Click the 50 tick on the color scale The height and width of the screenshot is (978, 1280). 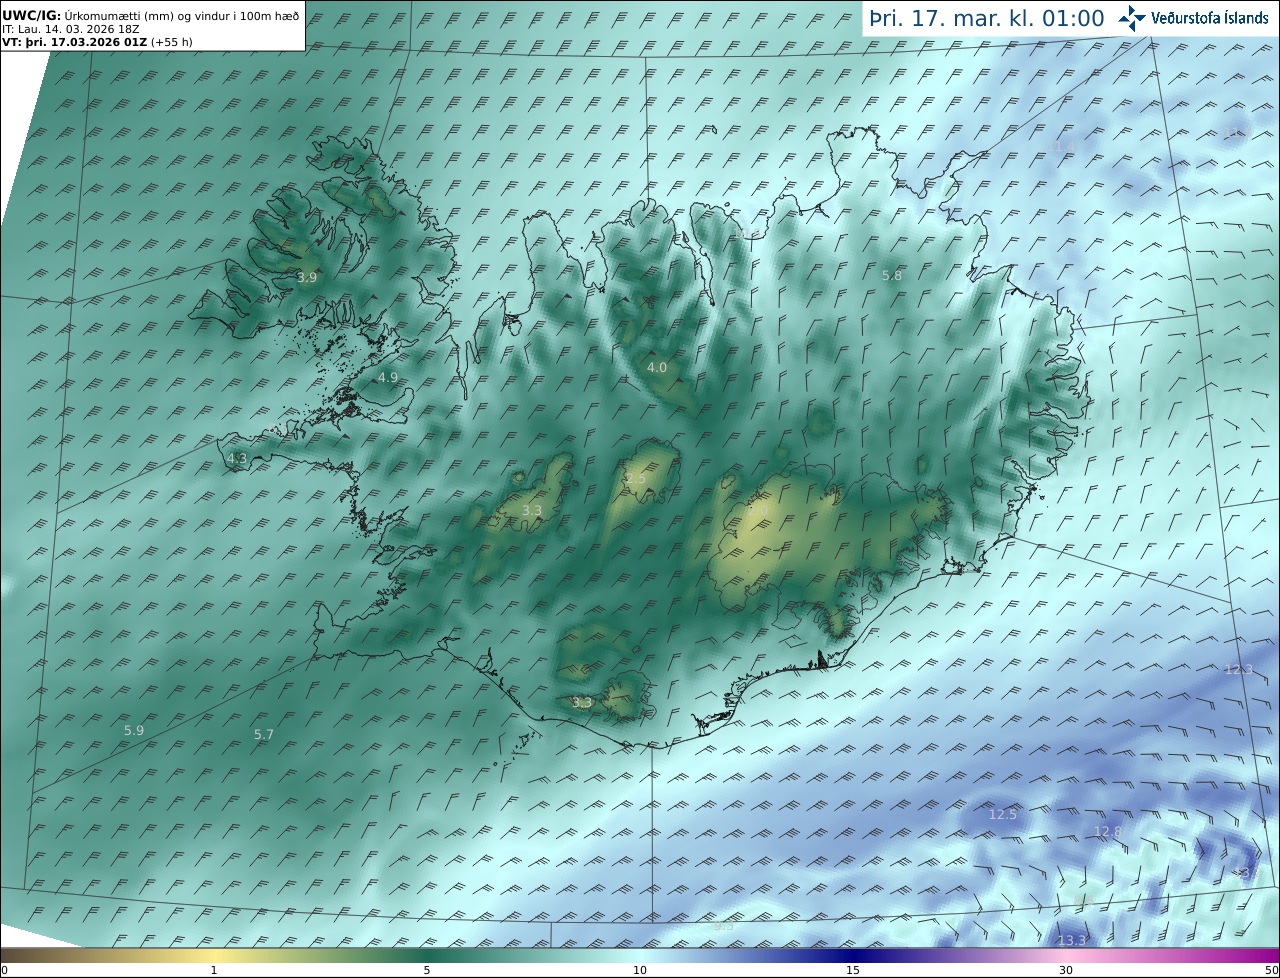pyautogui.click(x=1272, y=970)
